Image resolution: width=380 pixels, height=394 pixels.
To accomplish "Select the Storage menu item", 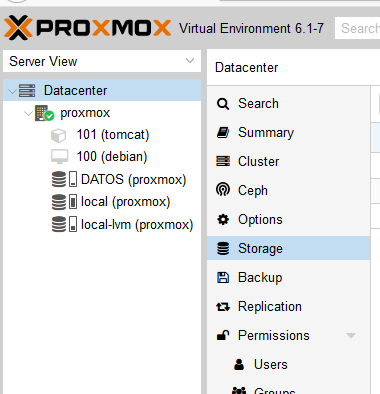I will pyautogui.click(x=288, y=248).
